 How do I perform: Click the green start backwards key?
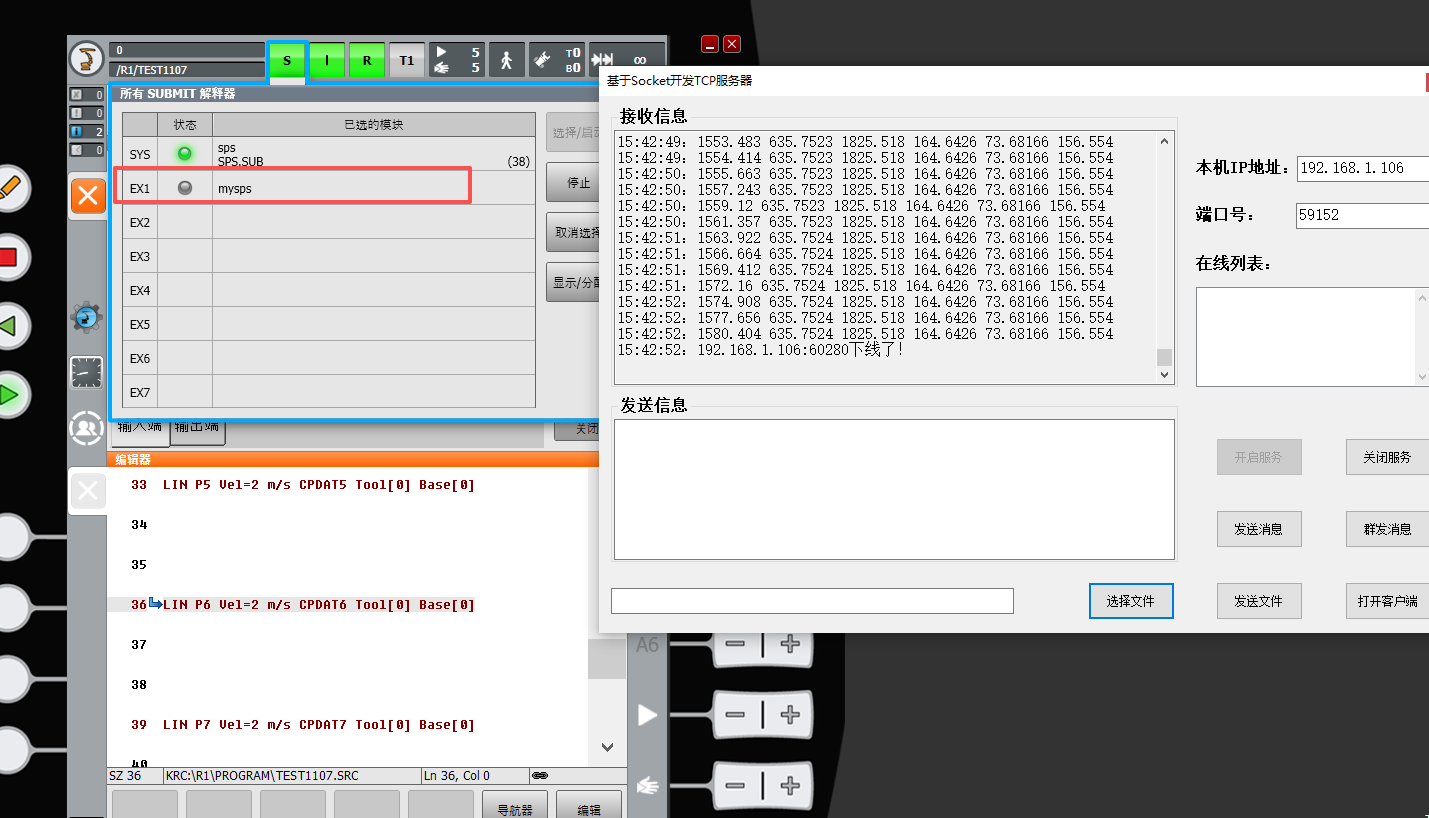point(8,326)
